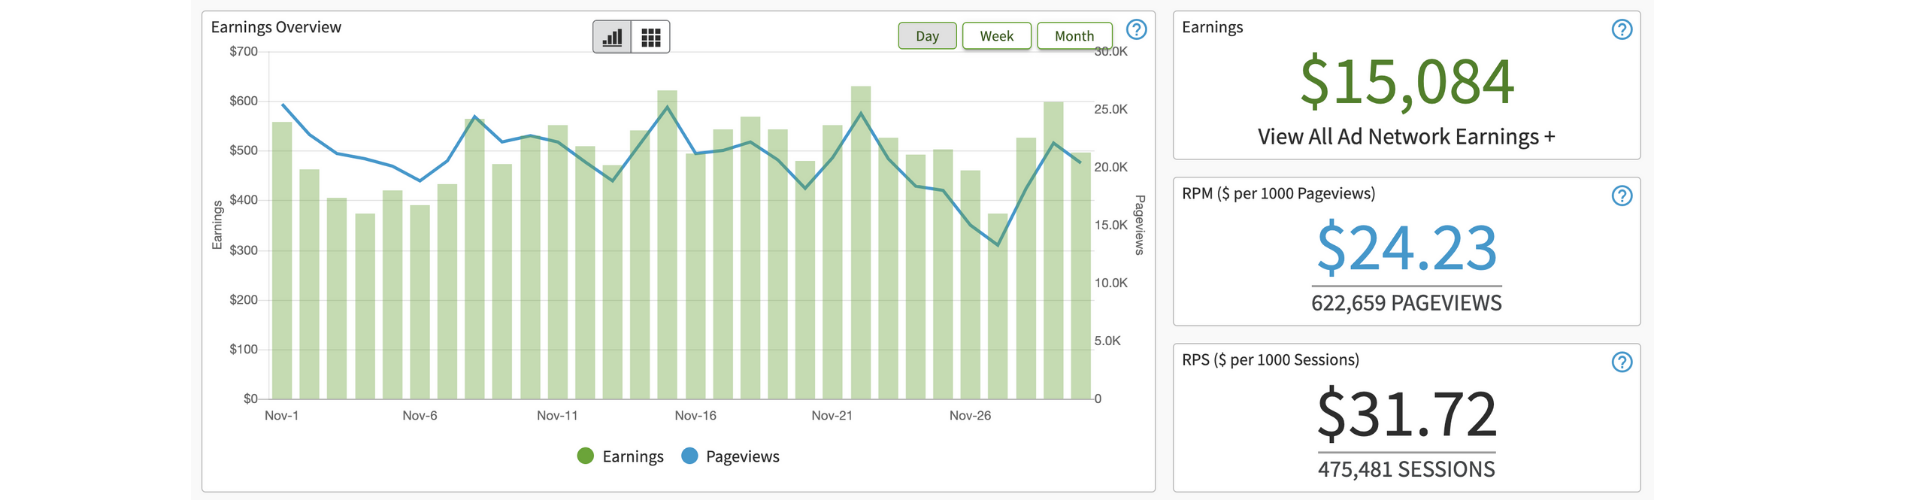The image size is (1920, 500).
Task: Click the 475,481 Sessions label
Action: pos(1406,469)
